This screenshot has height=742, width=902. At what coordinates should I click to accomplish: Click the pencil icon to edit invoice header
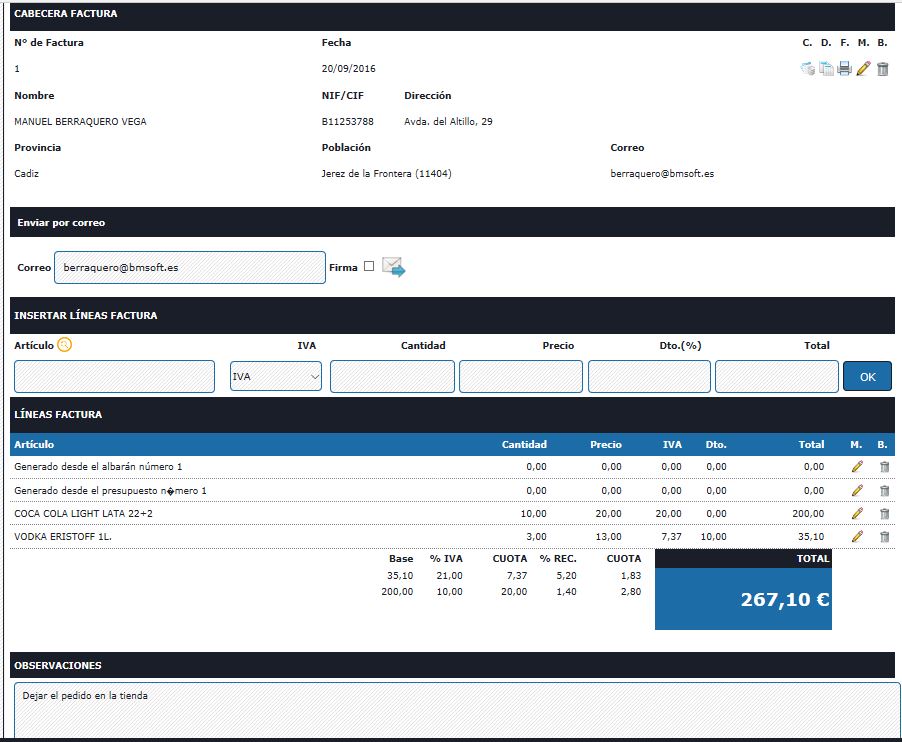click(x=864, y=69)
